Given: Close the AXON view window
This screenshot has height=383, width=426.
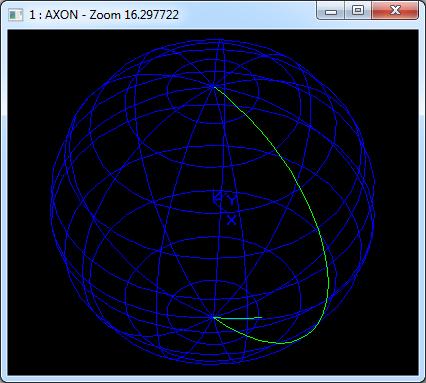Looking at the screenshot, I should pos(395,11).
